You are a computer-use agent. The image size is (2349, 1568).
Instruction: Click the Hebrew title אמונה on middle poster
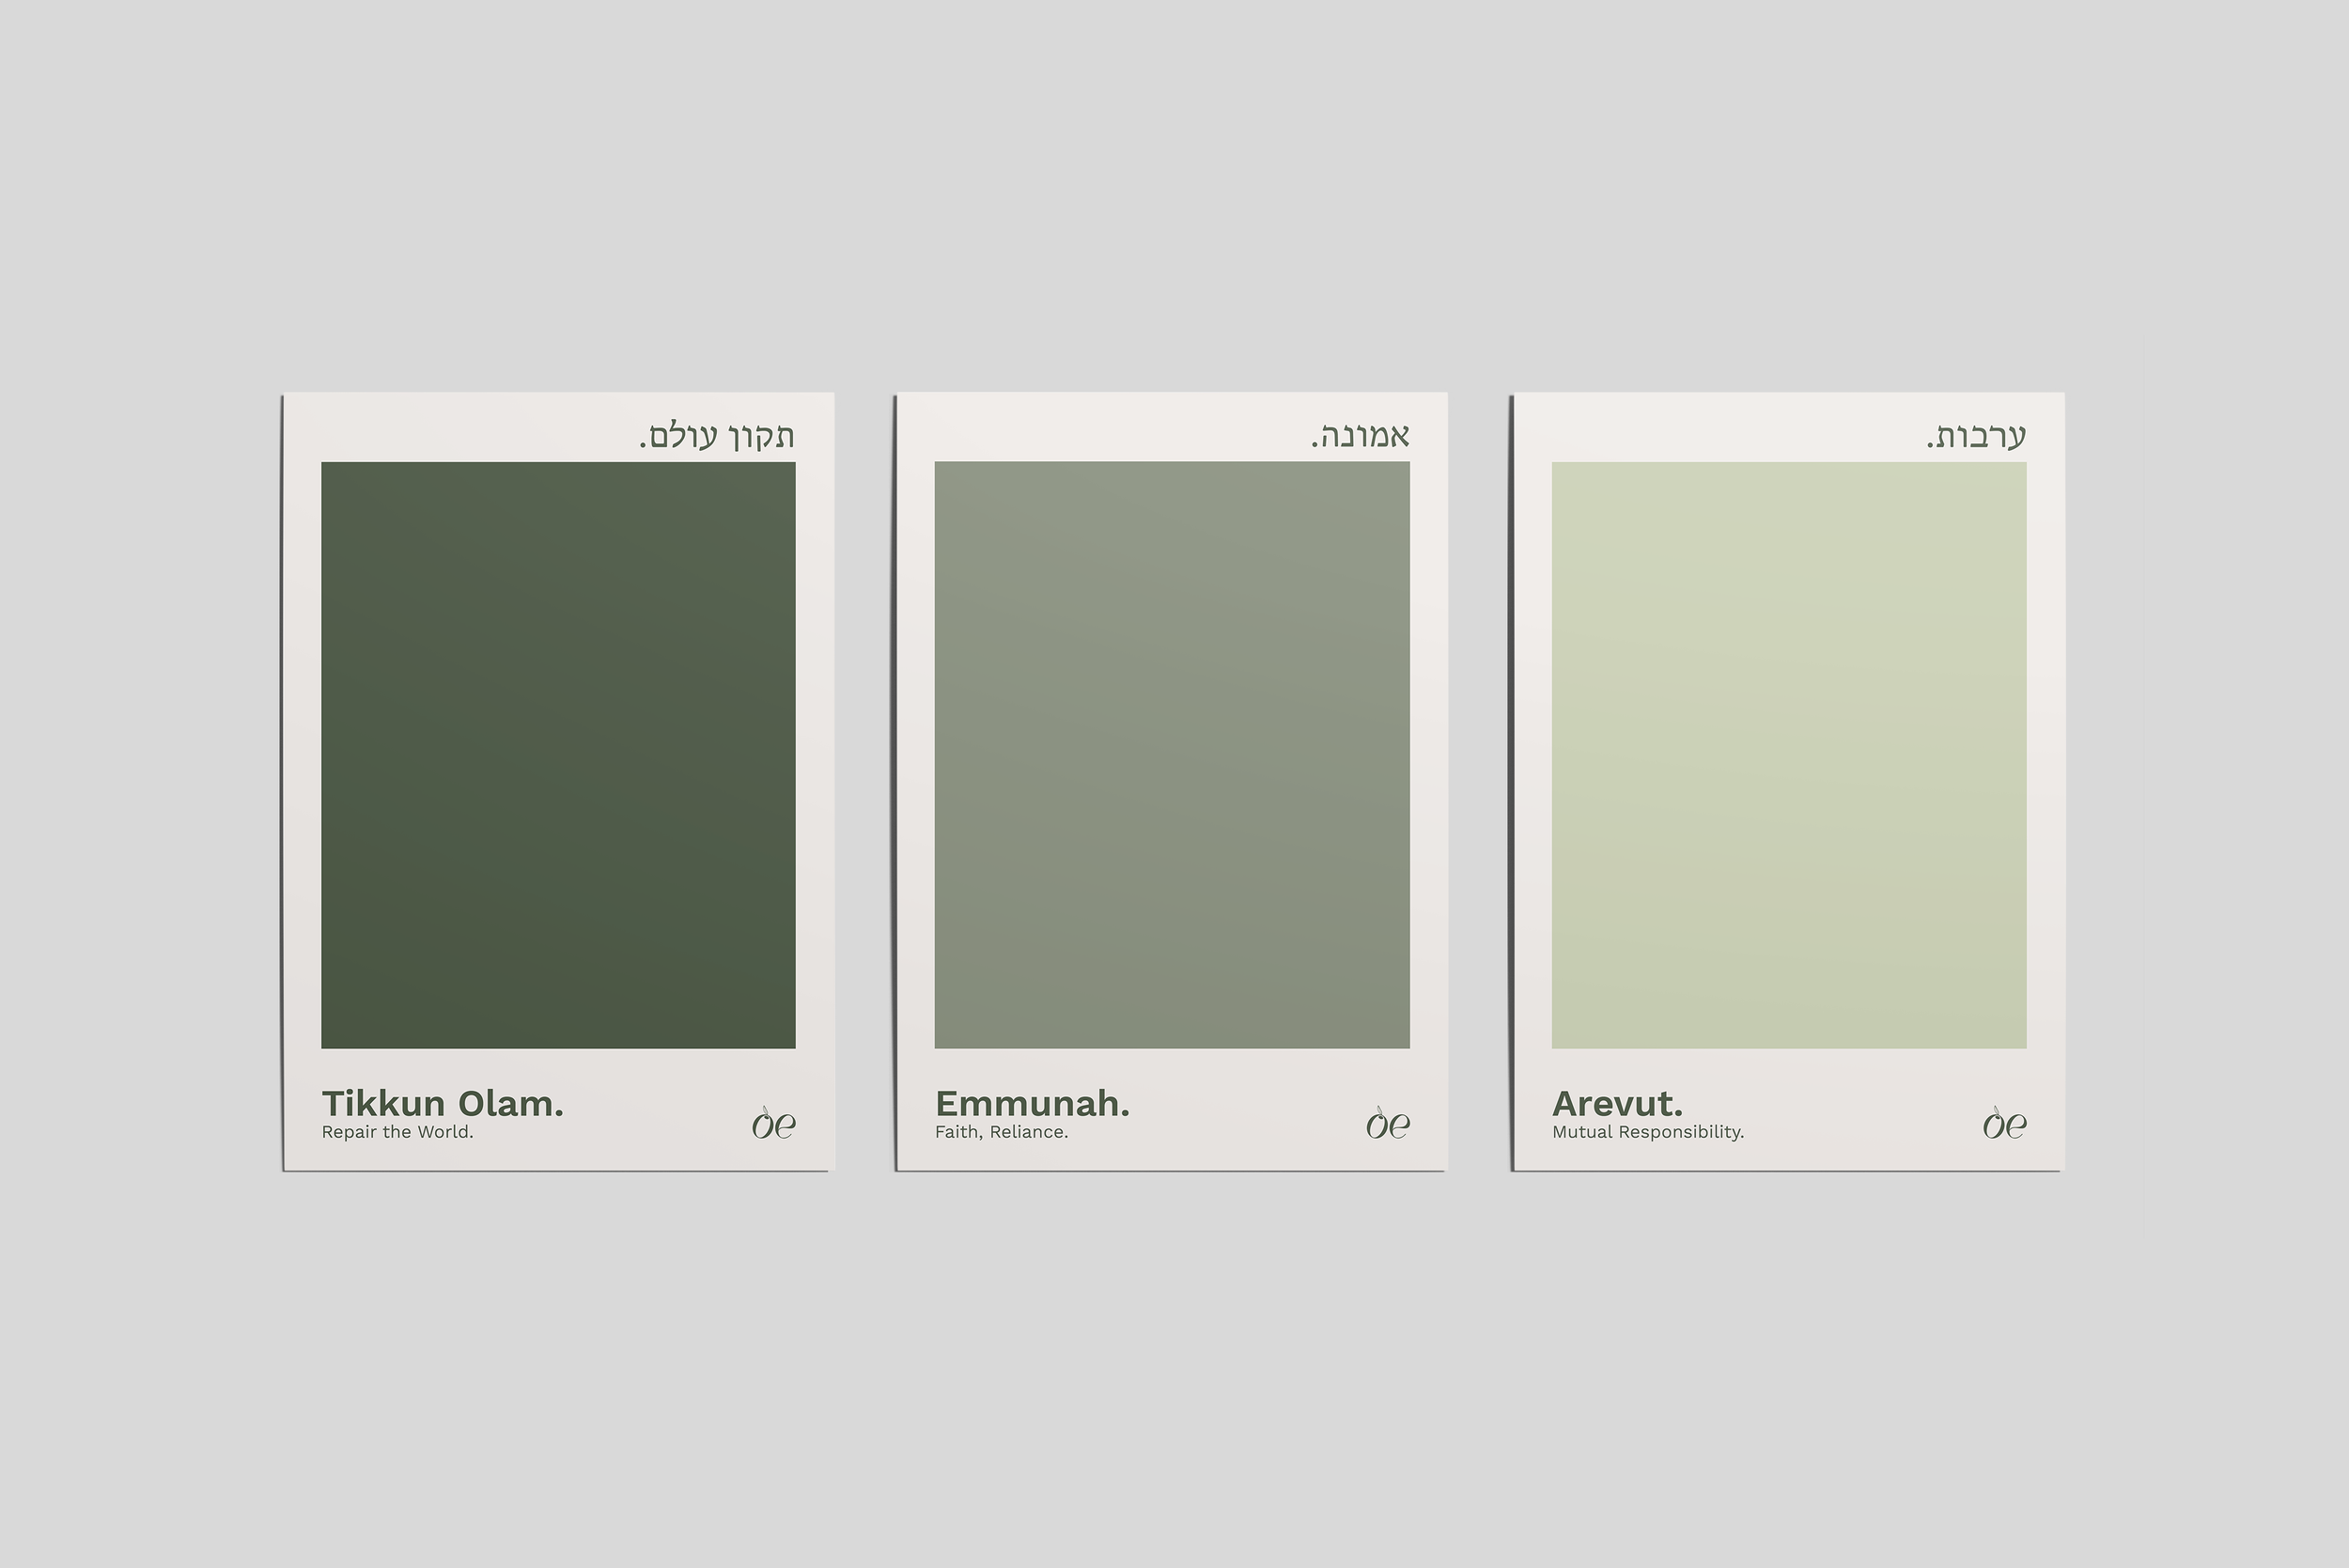(1364, 436)
